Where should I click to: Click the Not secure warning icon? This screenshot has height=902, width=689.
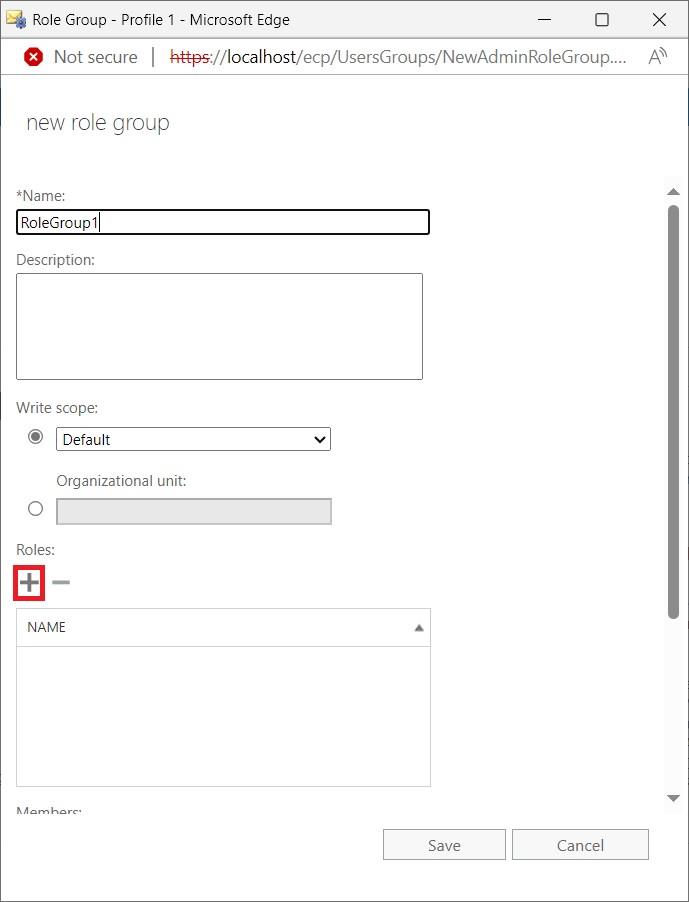(x=33, y=57)
